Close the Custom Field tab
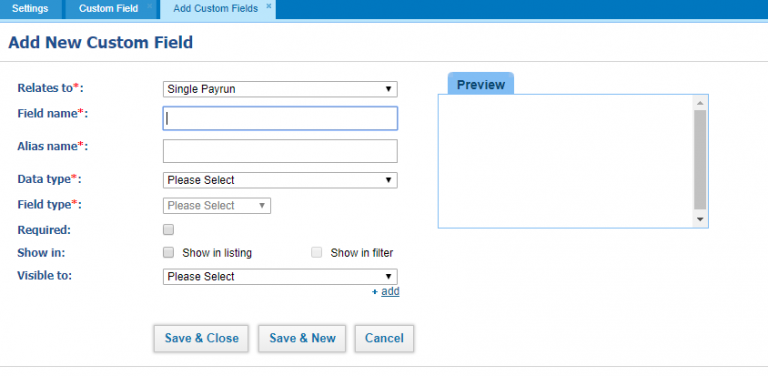The width and height of the screenshot is (768, 376). coord(149,6)
